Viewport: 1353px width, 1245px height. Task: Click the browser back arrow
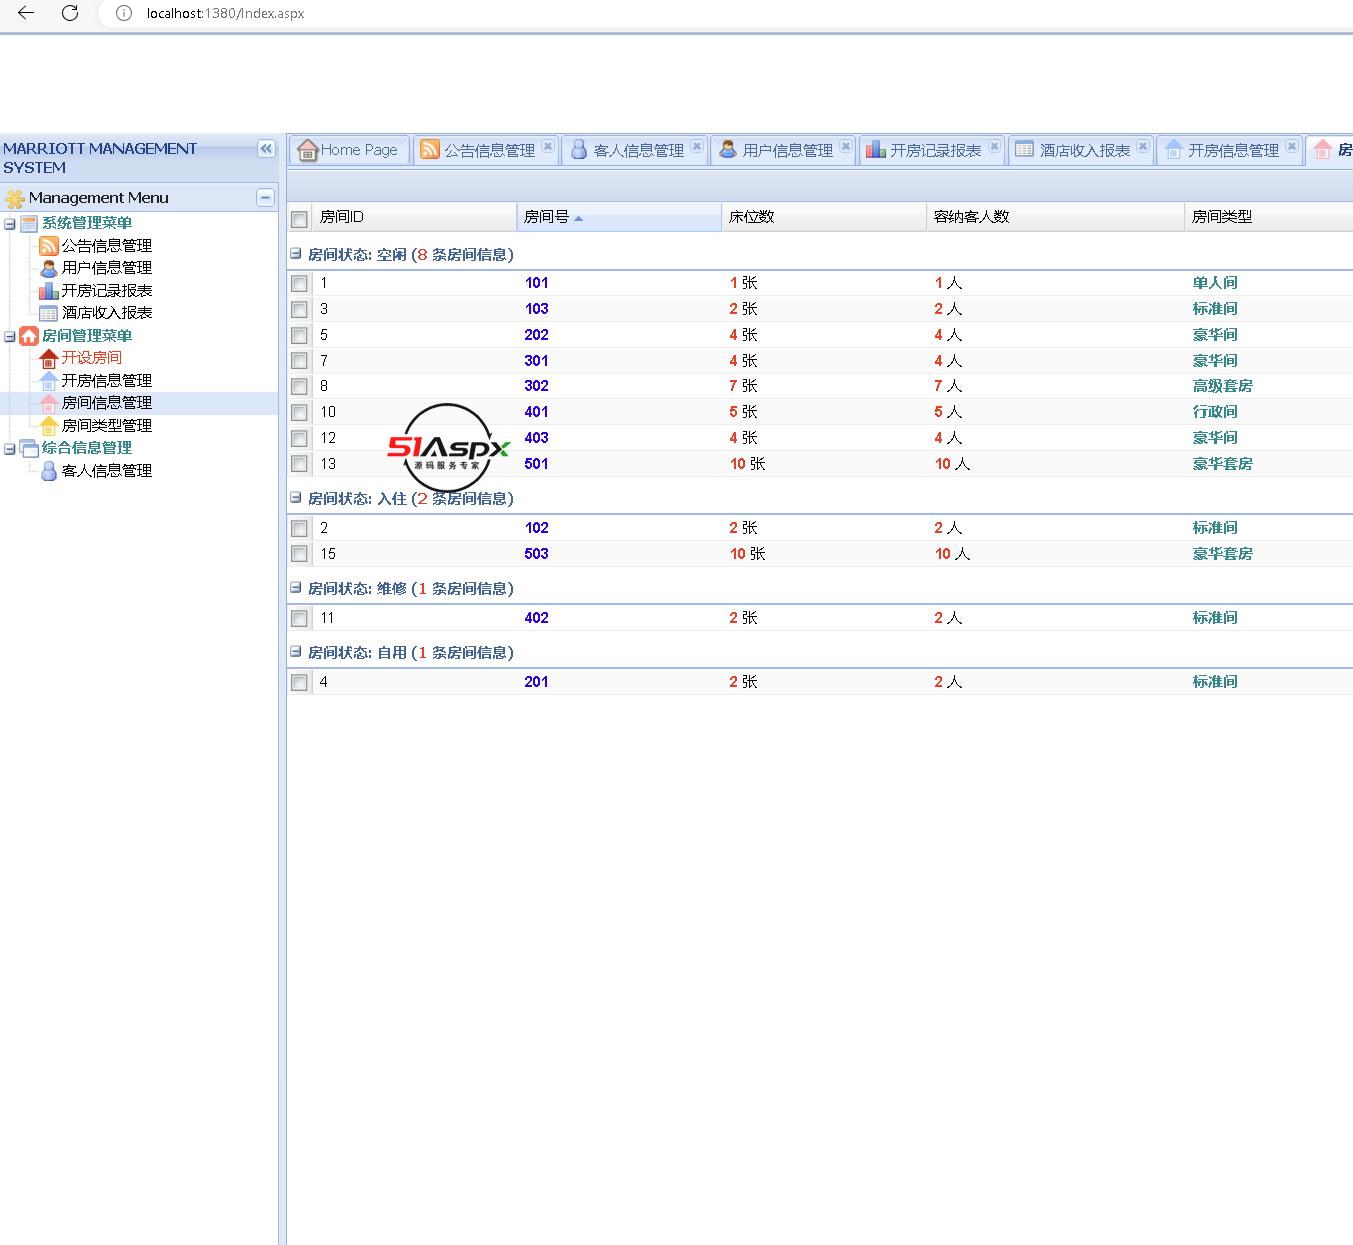pos(26,13)
